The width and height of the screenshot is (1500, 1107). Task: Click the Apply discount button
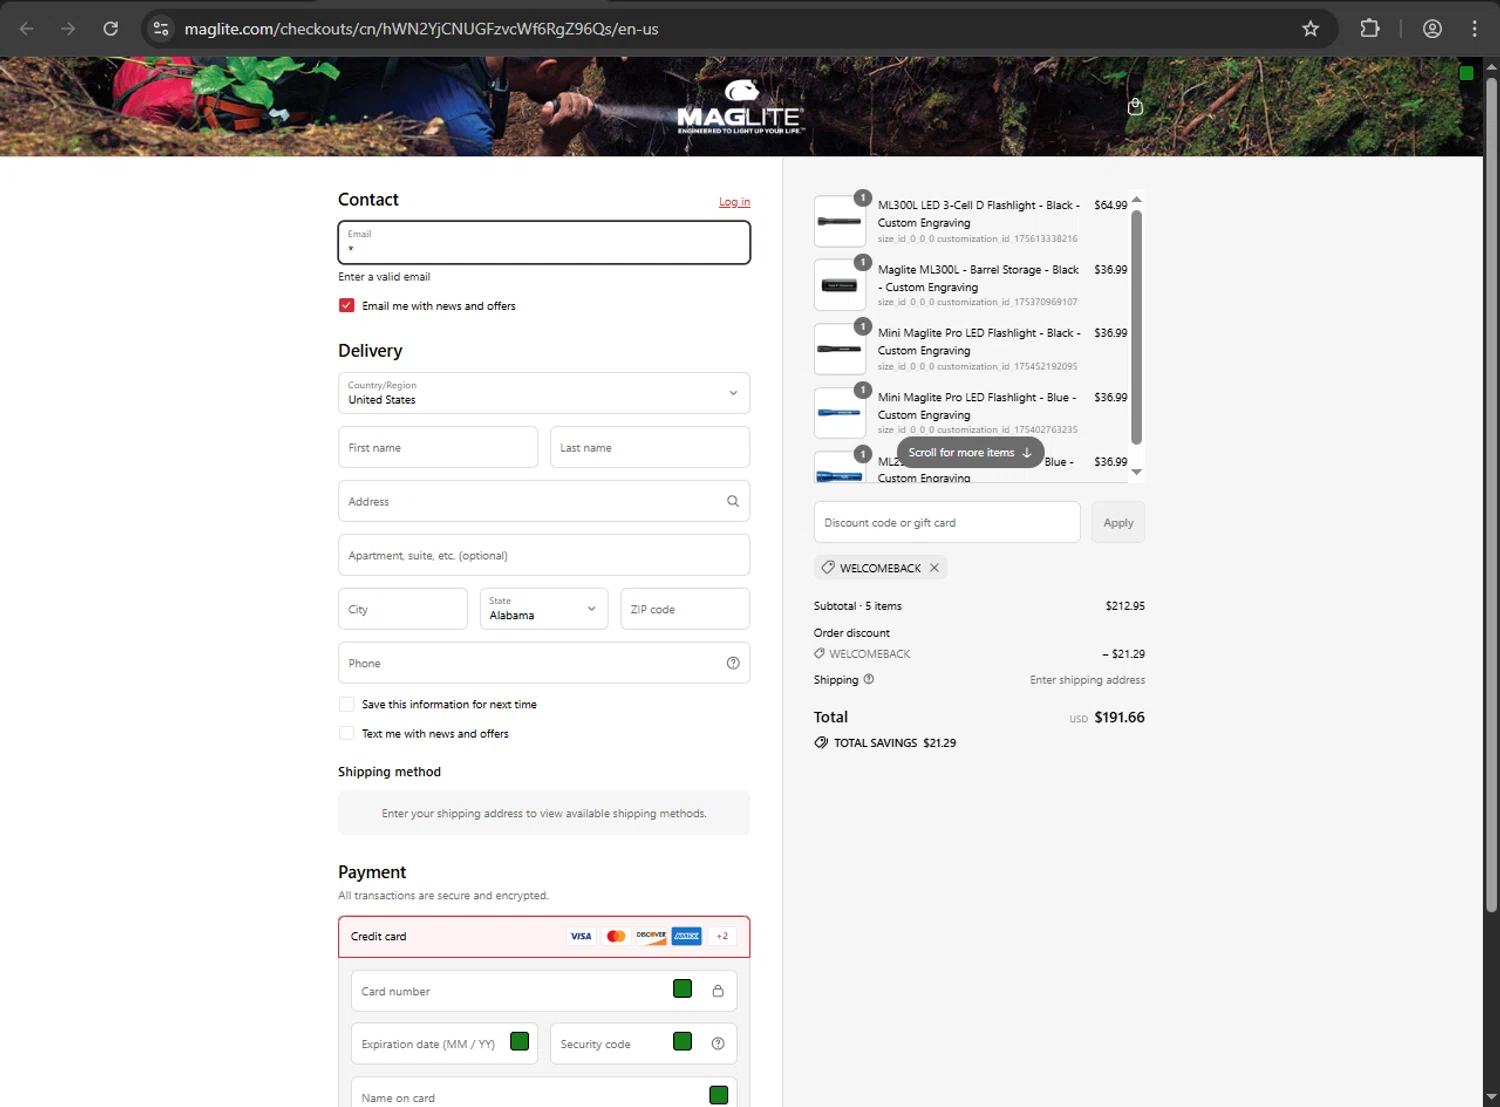point(1118,522)
